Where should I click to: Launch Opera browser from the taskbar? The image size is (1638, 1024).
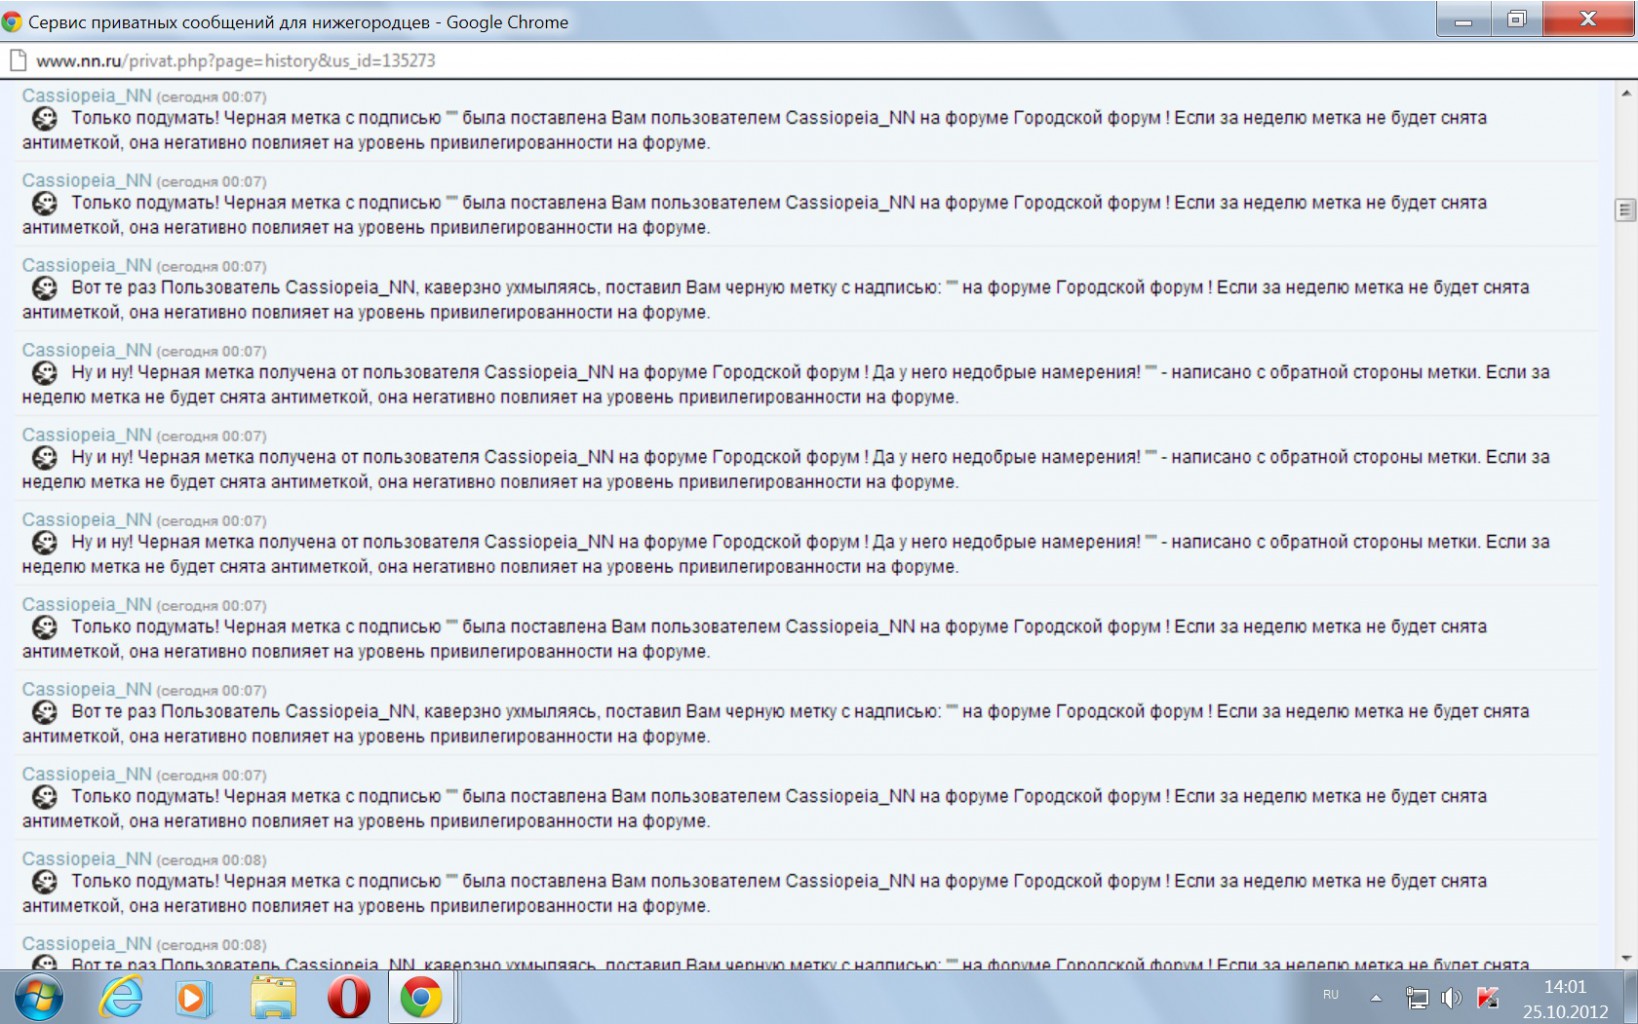point(348,998)
